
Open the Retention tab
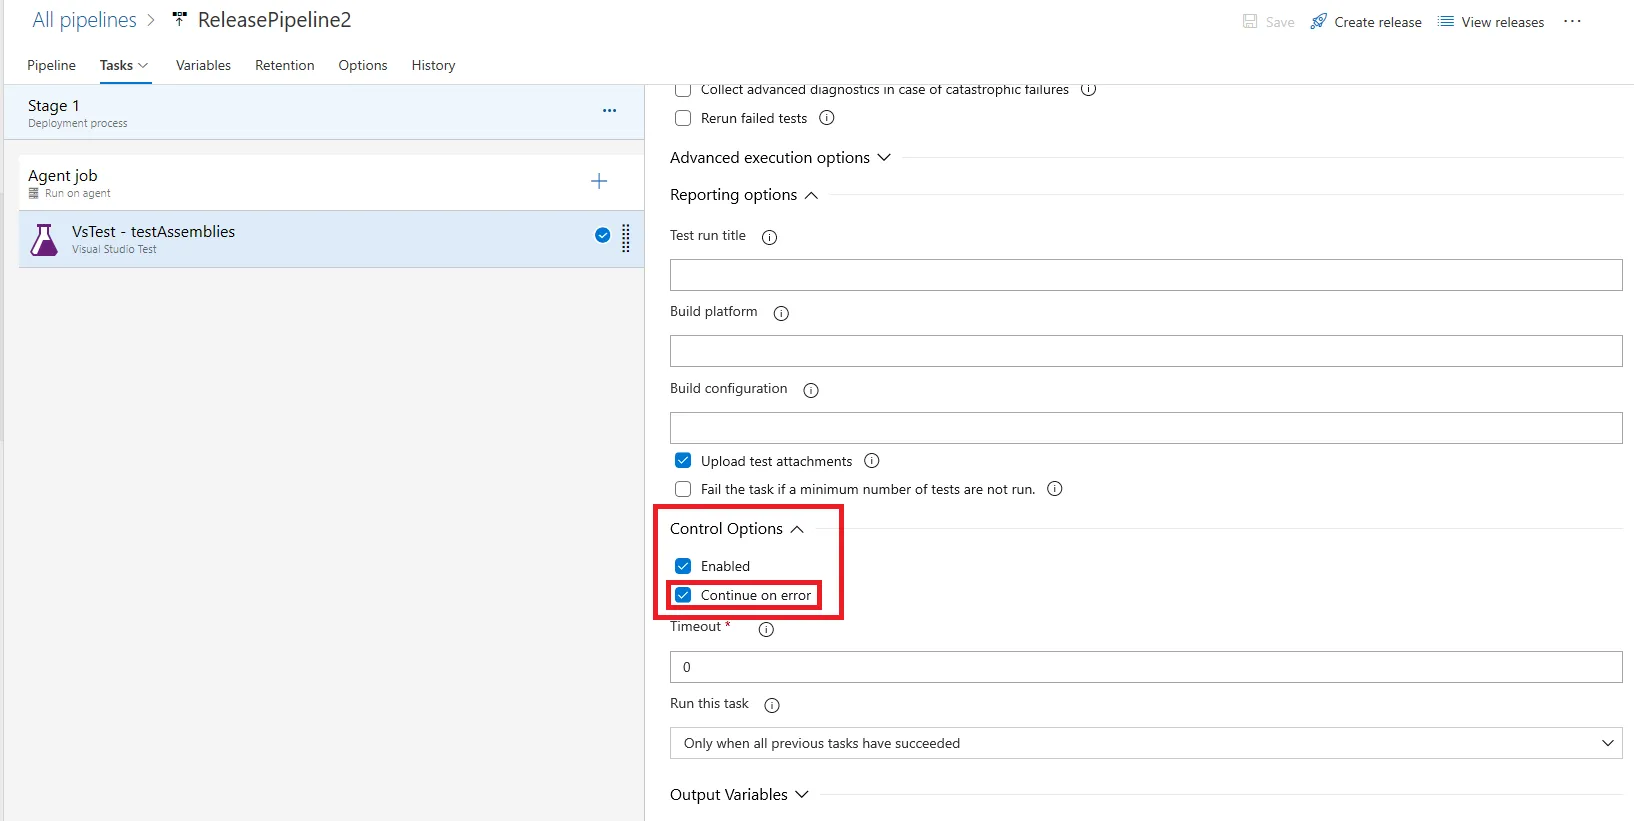(x=284, y=65)
